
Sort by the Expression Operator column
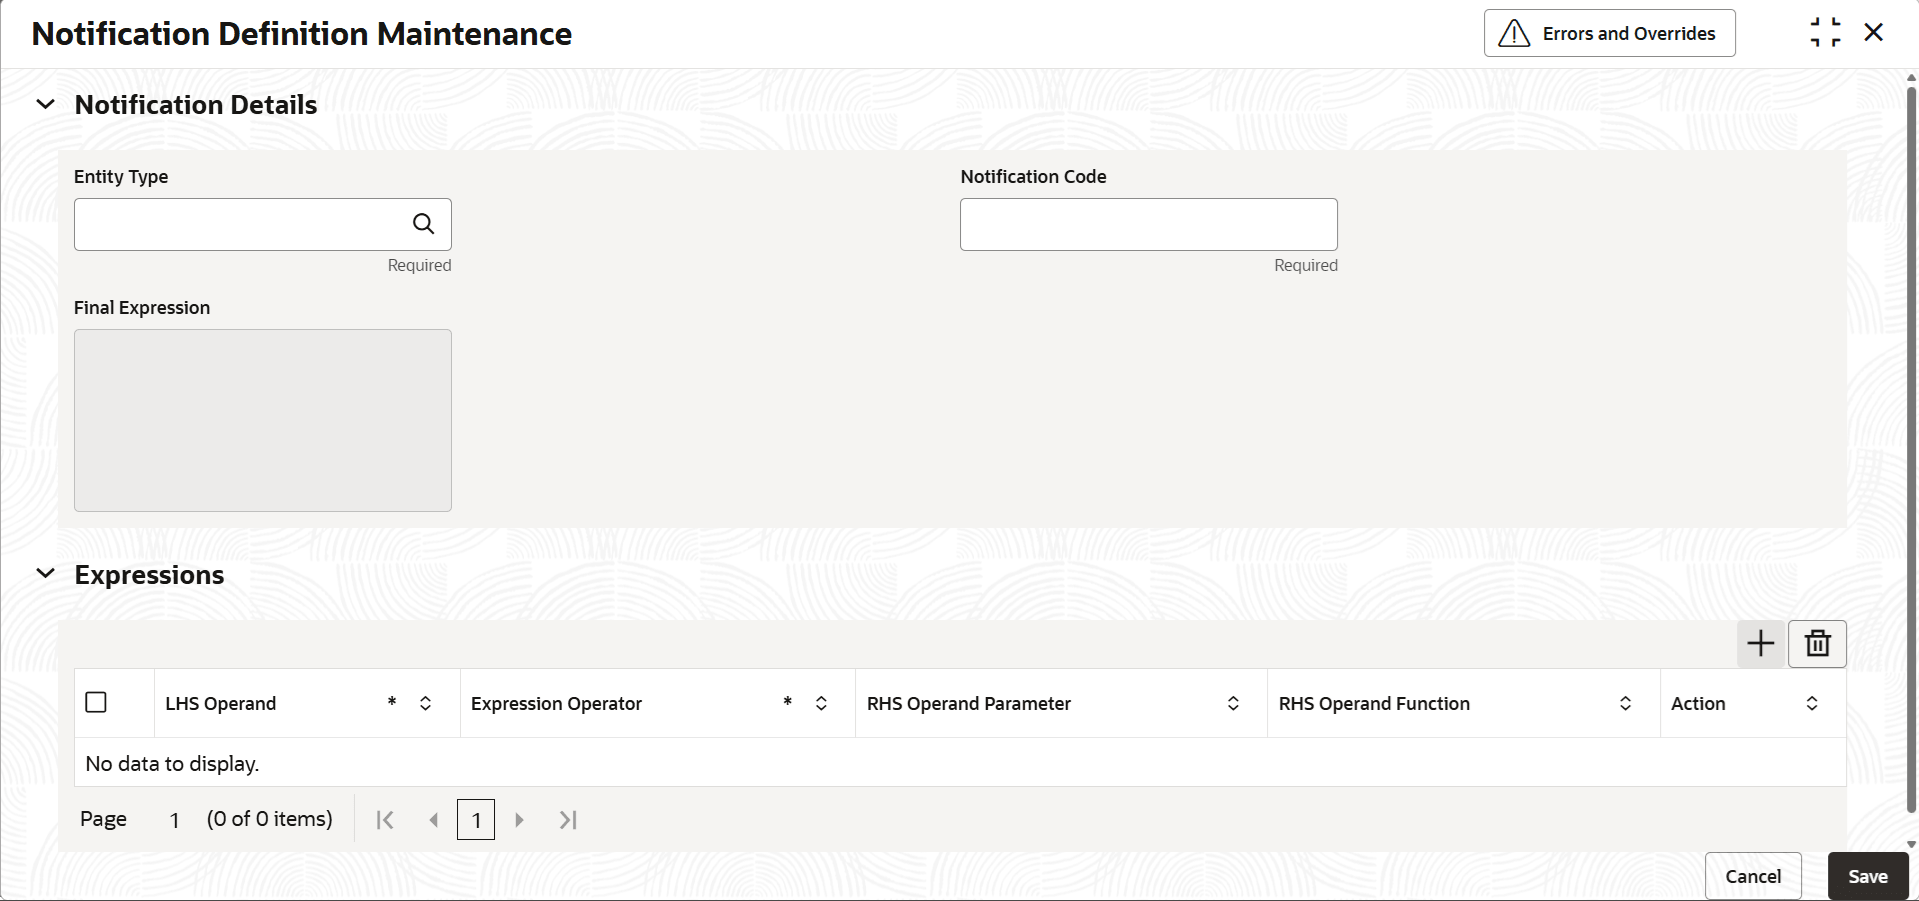(821, 704)
